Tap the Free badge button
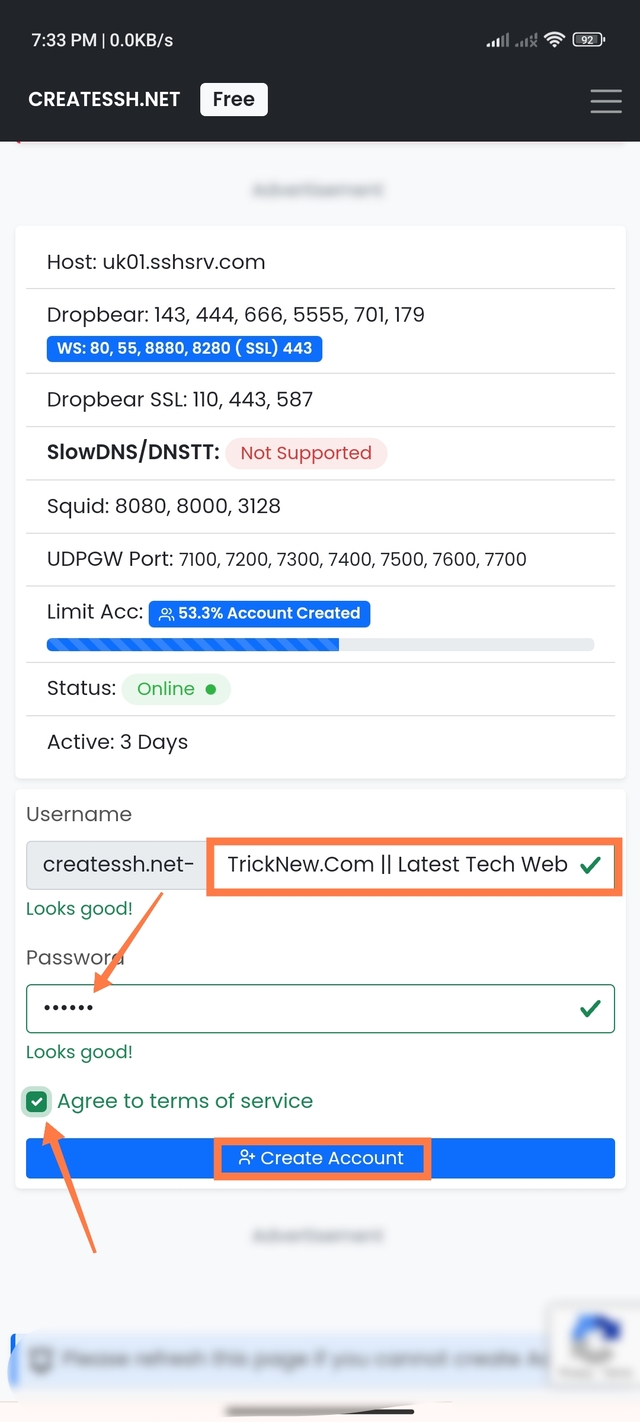The image size is (640, 1422). (233, 99)
